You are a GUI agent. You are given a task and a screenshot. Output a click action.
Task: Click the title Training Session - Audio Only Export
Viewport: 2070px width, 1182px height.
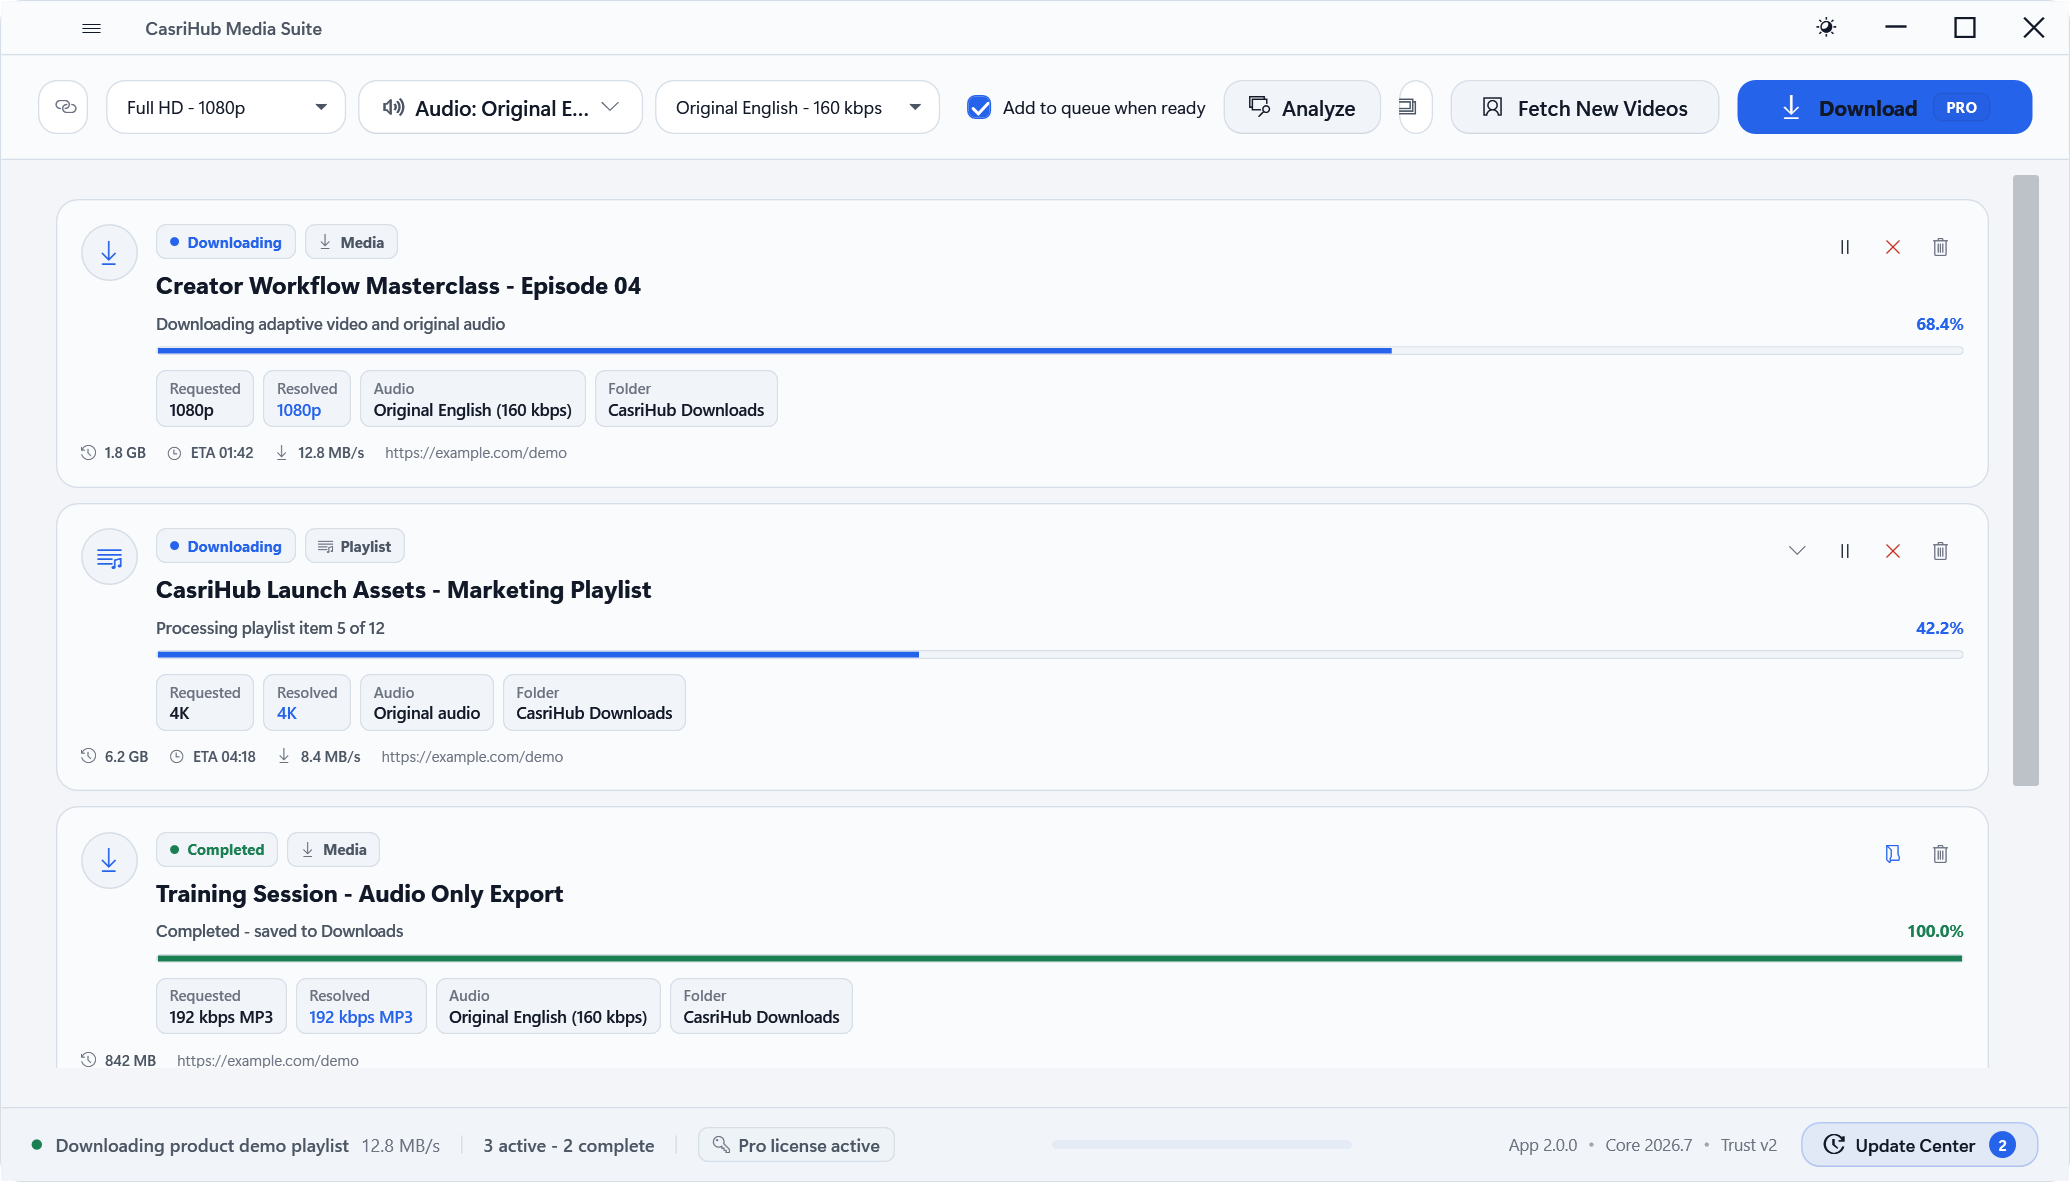click(359, 894)
